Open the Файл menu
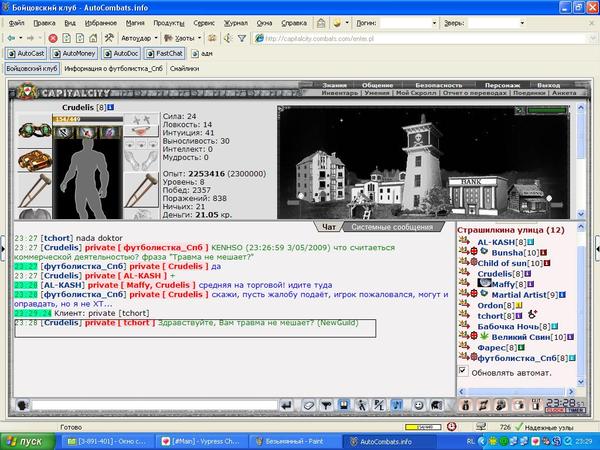The height and width of the screenshot is (450, 600). coord(16,23)
